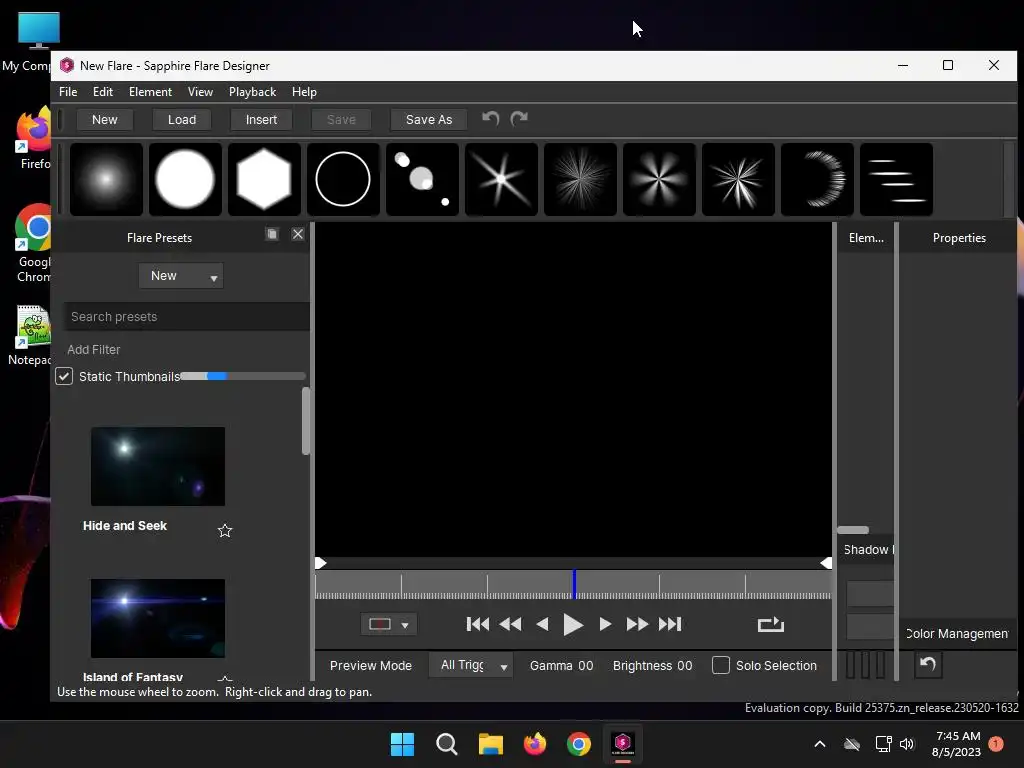This screenshot has height=768, width=1024.
Task: Add the solid disc element
Action: [185, 179]
